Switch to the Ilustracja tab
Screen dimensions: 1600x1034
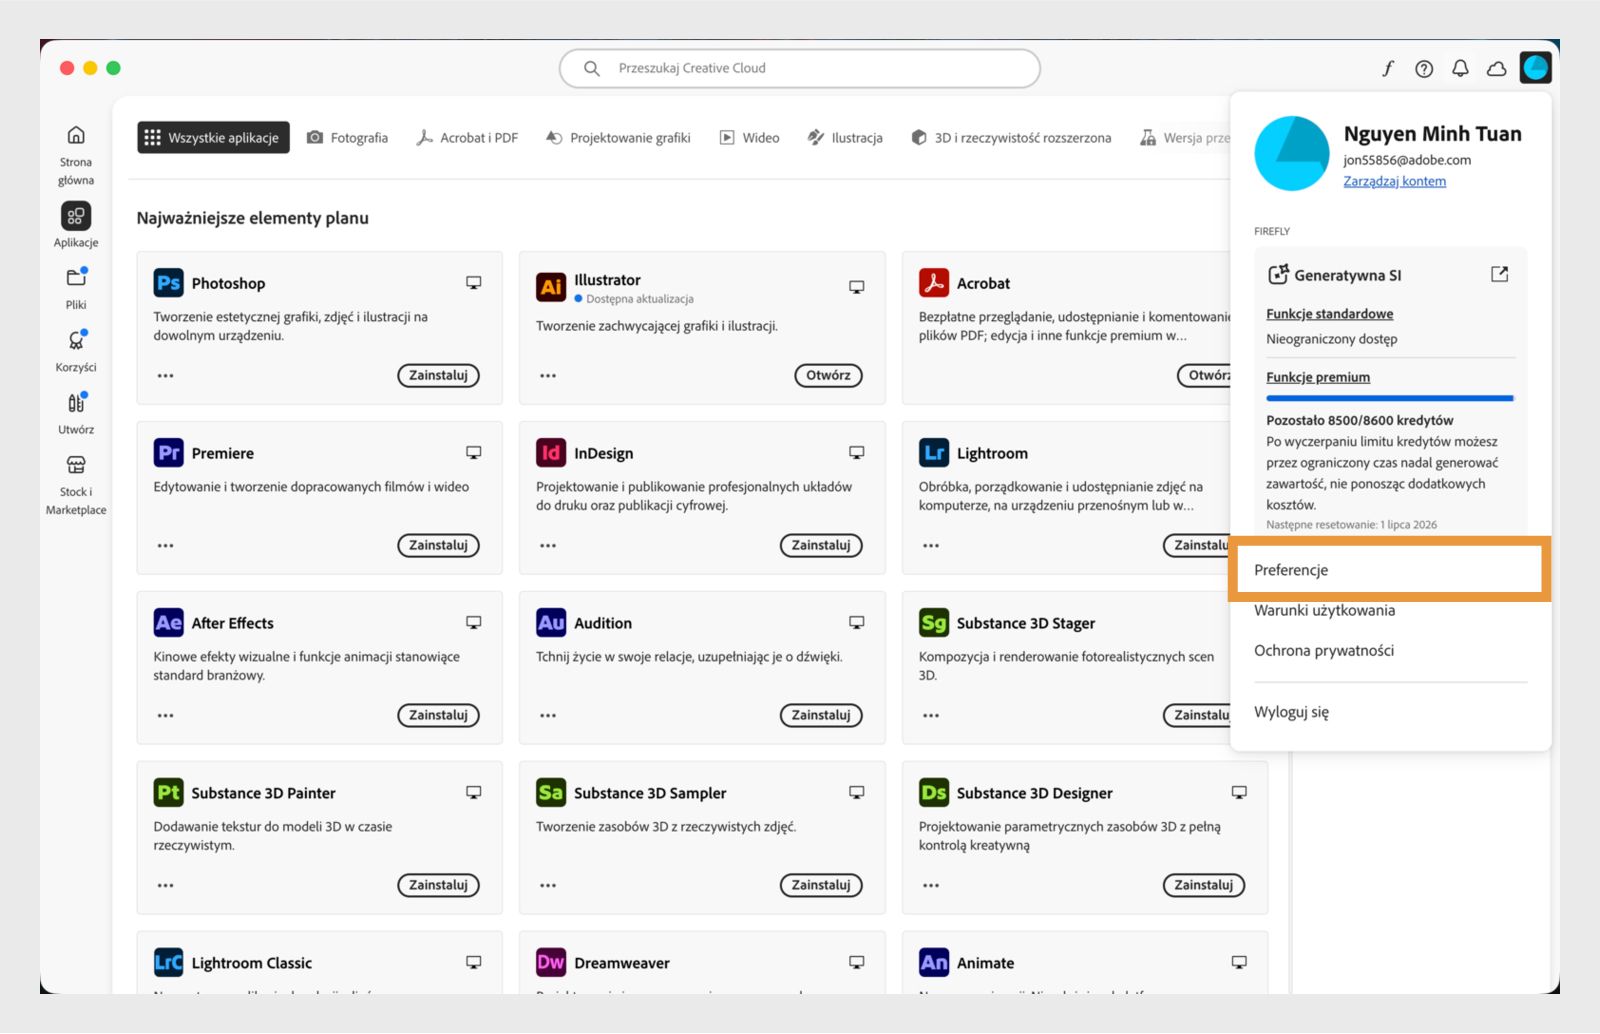click(x=845, y=138)
